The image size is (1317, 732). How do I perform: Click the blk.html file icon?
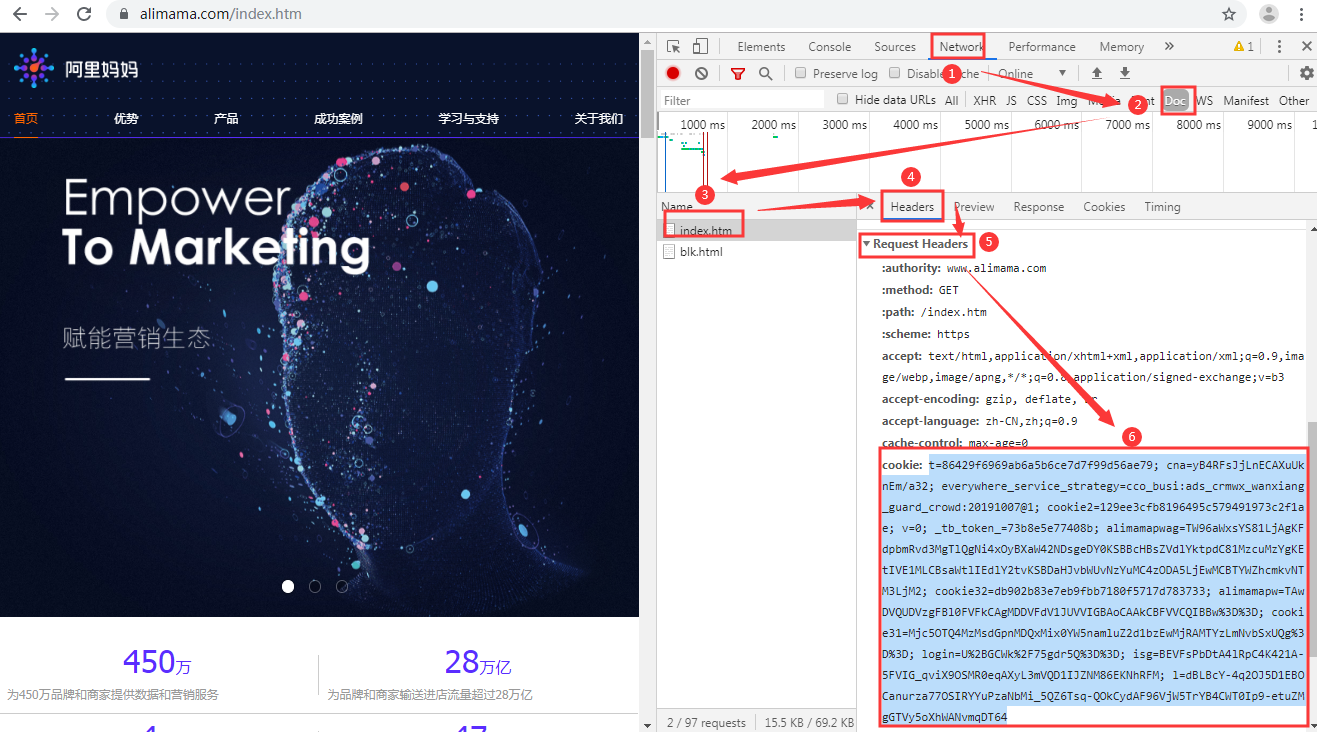point(671,252)
